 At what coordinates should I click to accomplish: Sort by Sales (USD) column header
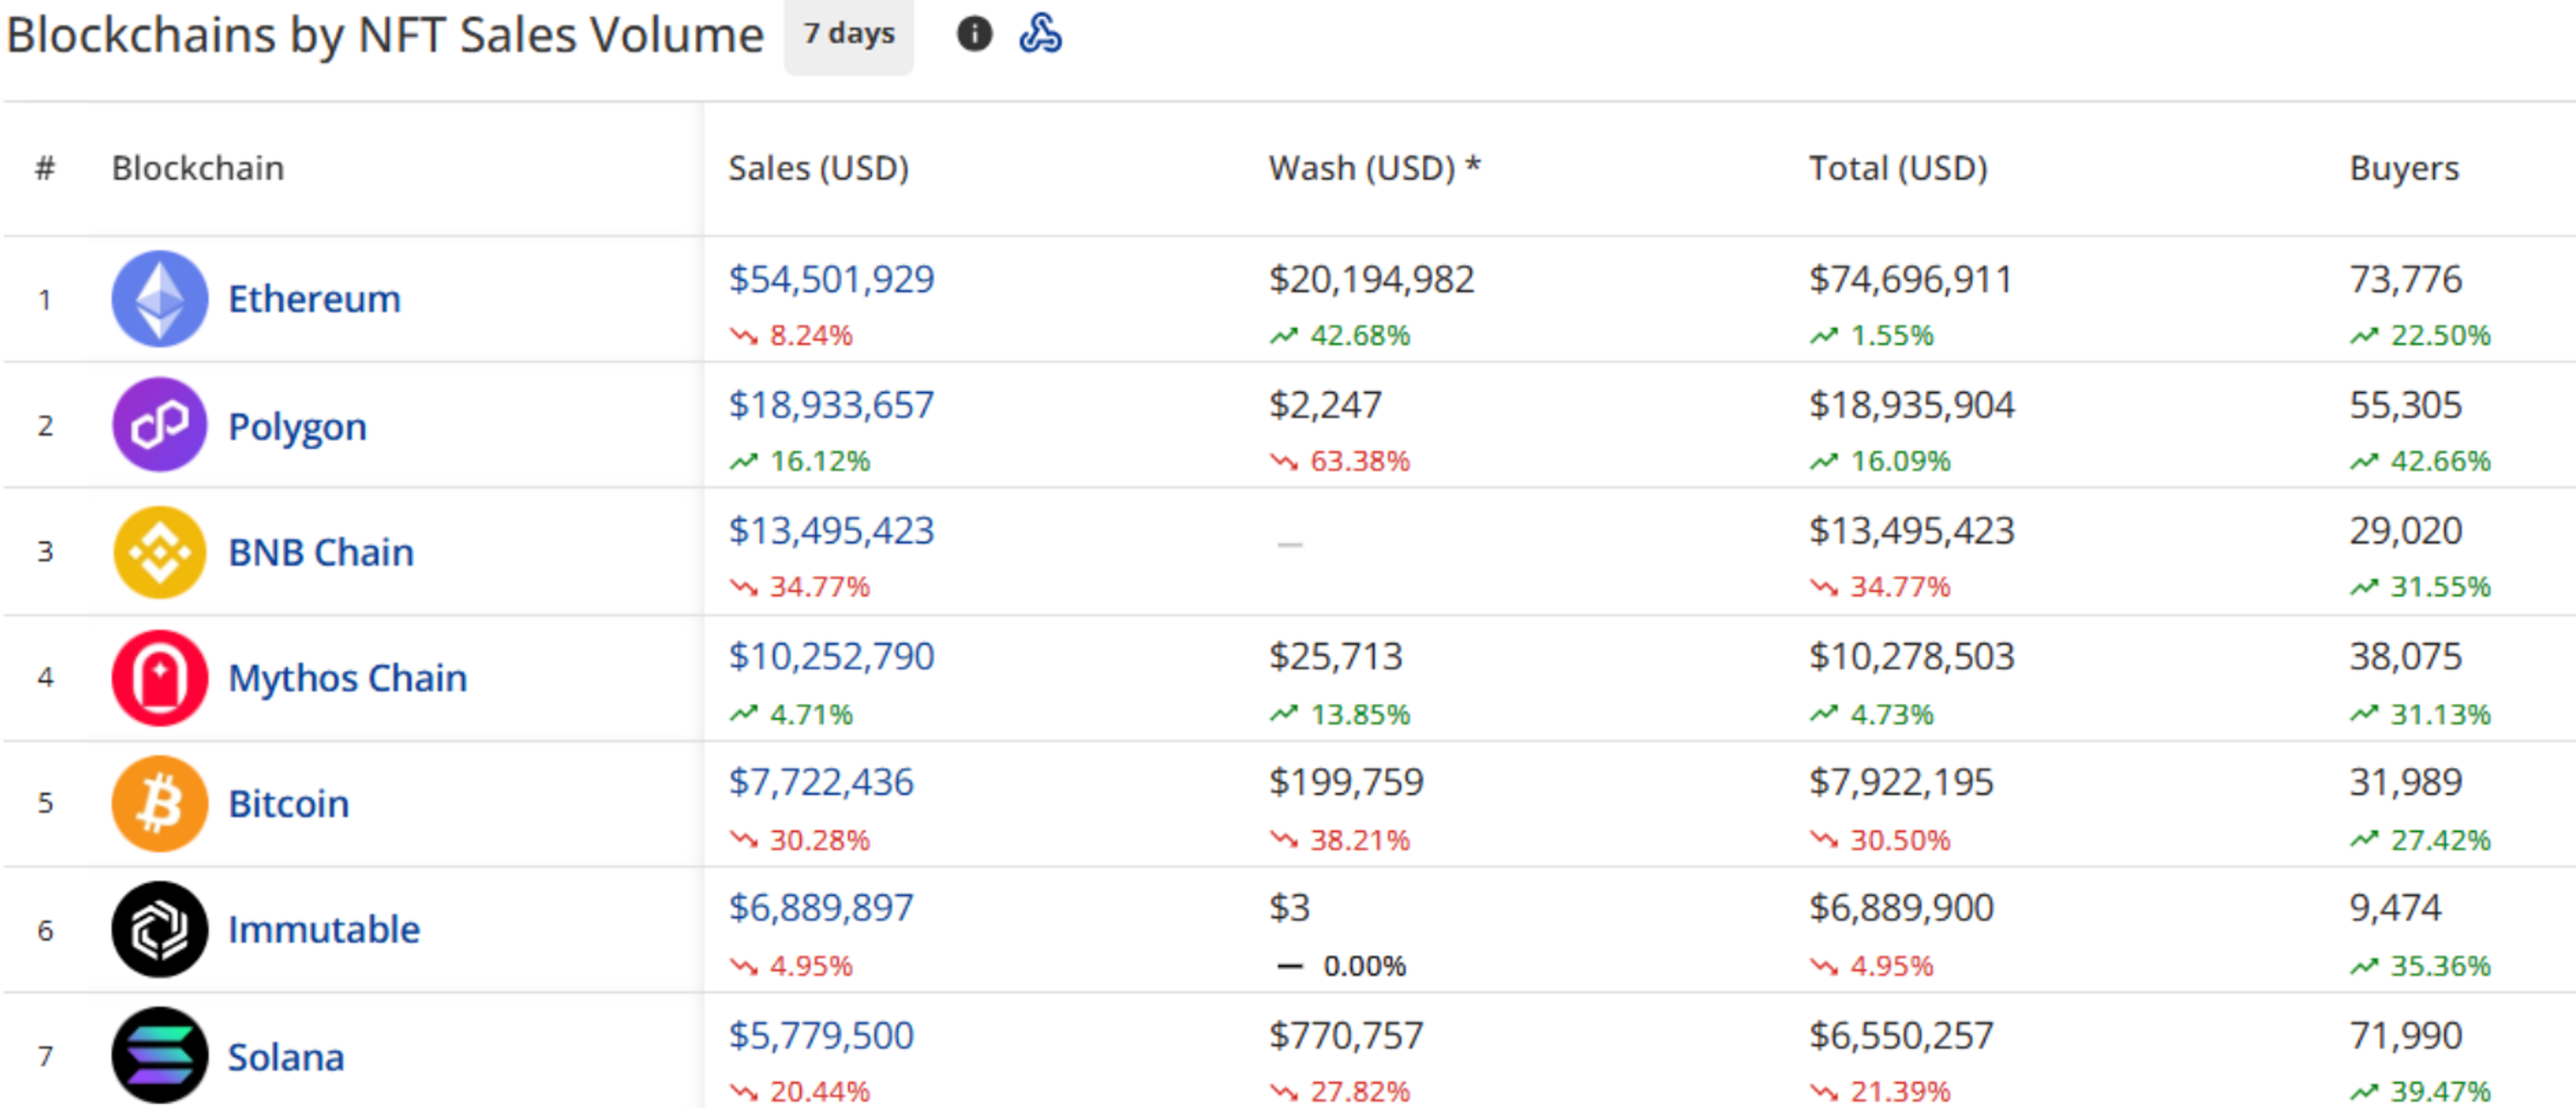pyautogui.click(x=818, y=168)
